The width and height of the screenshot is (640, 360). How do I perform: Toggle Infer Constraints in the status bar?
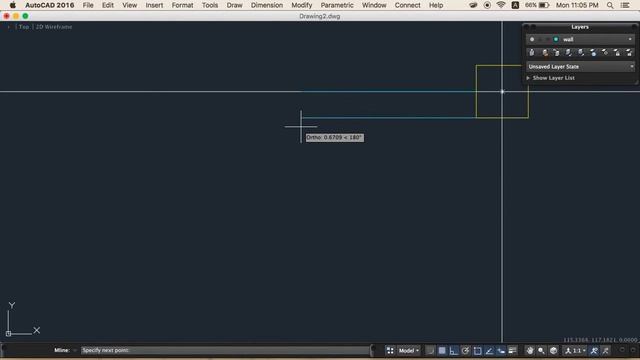tap(430, 351)
